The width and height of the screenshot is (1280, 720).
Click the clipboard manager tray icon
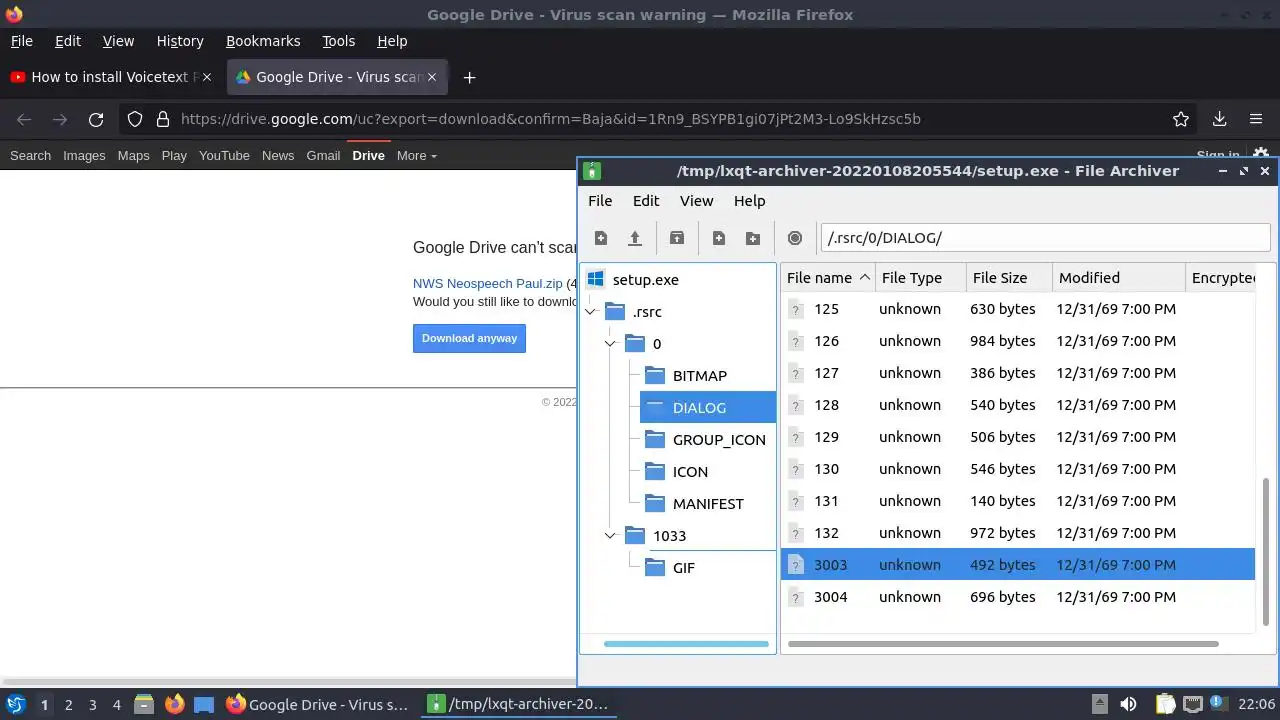1165,704
